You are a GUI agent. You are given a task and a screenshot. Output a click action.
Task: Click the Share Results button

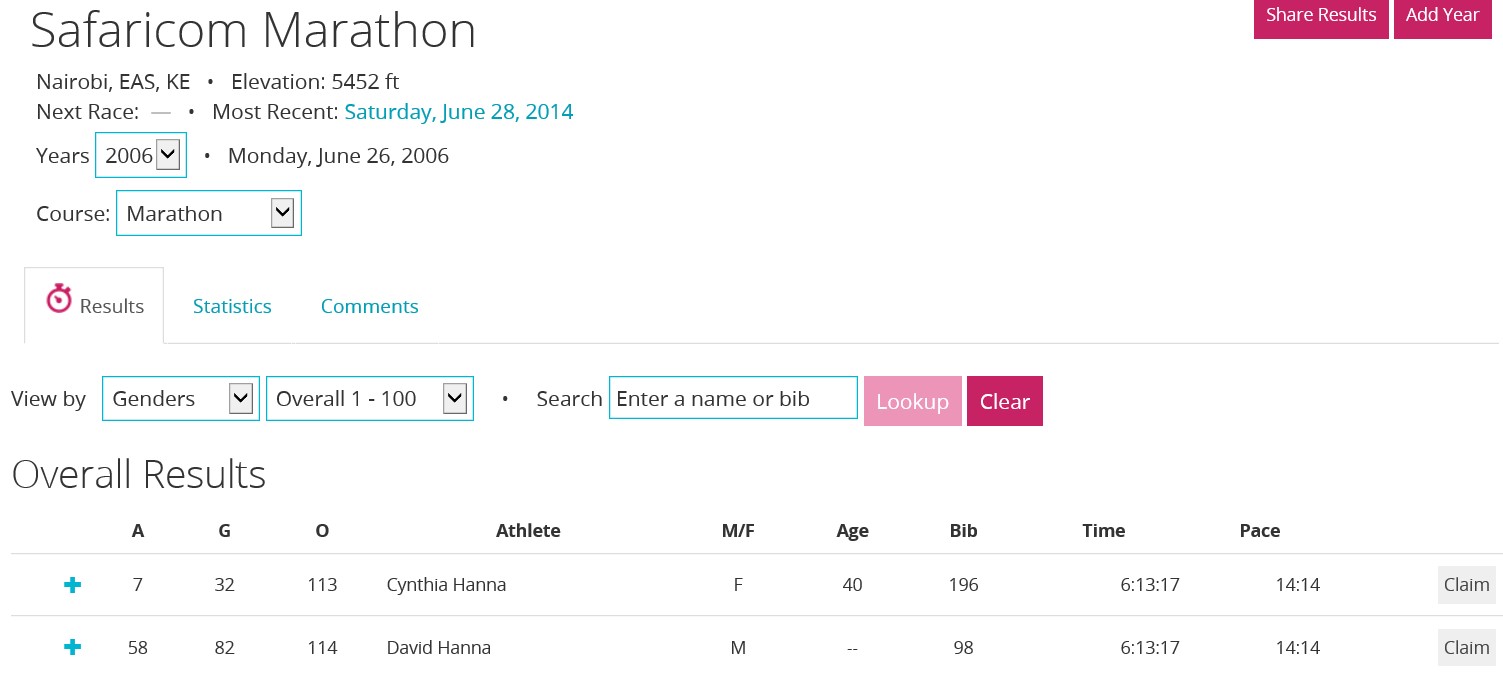[1320, 15]
